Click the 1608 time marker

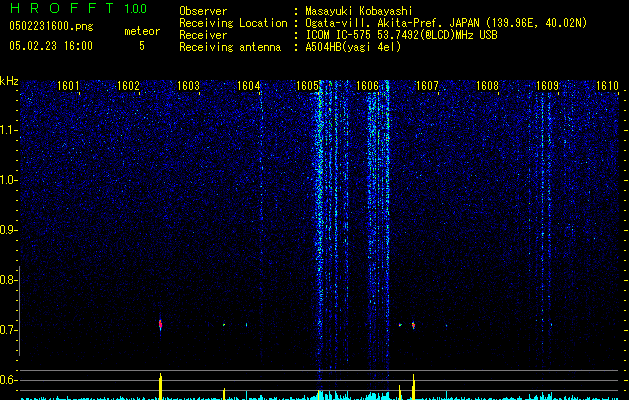pos(487,86)
